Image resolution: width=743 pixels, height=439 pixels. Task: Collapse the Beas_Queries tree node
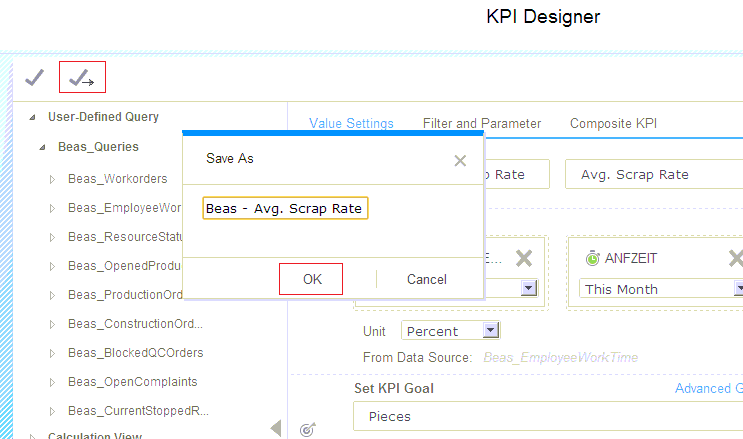44,147
